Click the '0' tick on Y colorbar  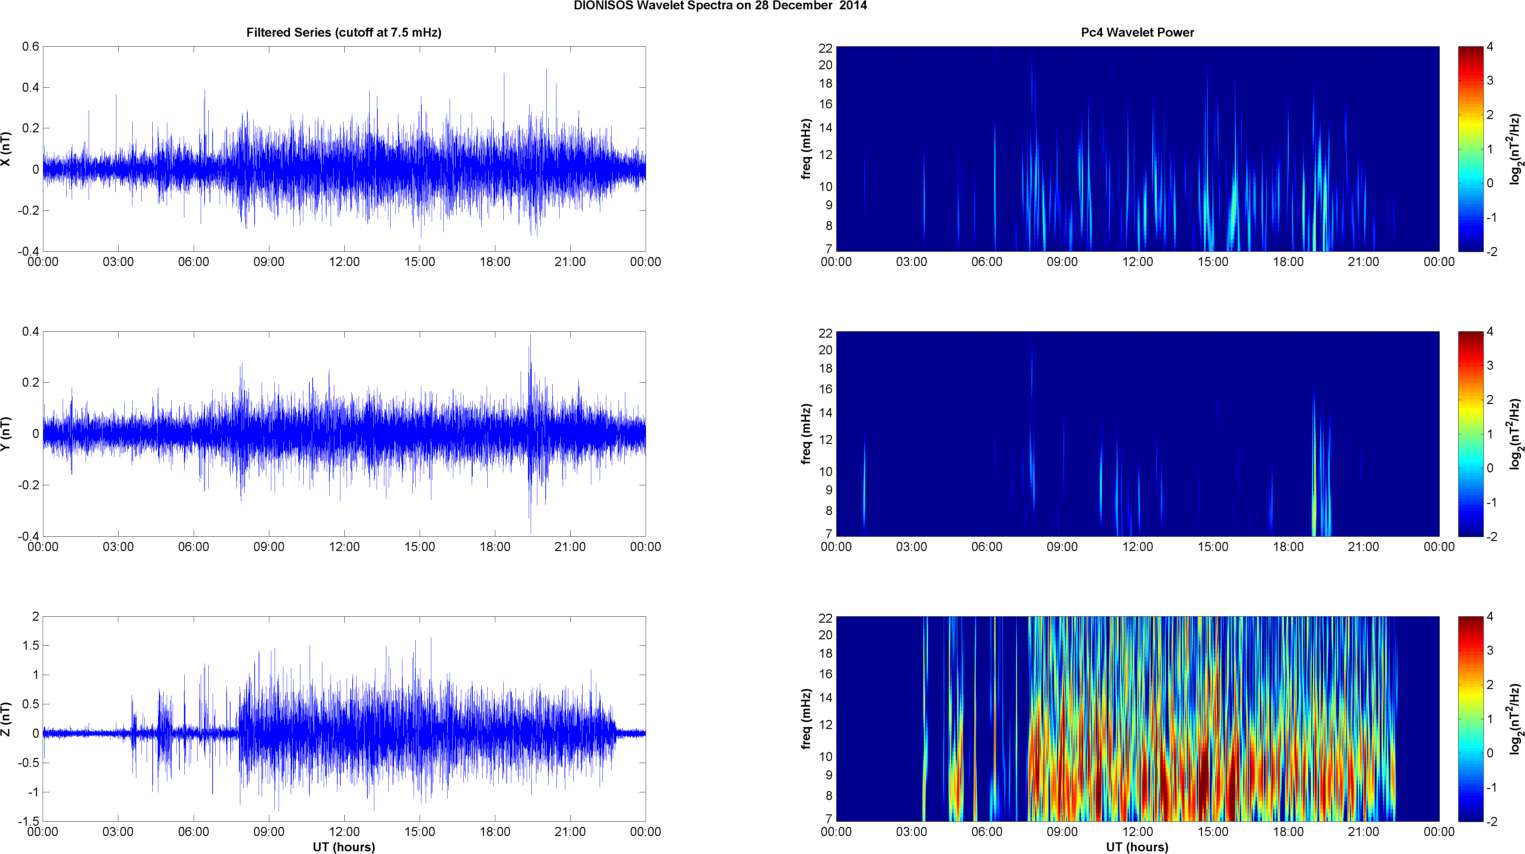(x=1491, y=468)
